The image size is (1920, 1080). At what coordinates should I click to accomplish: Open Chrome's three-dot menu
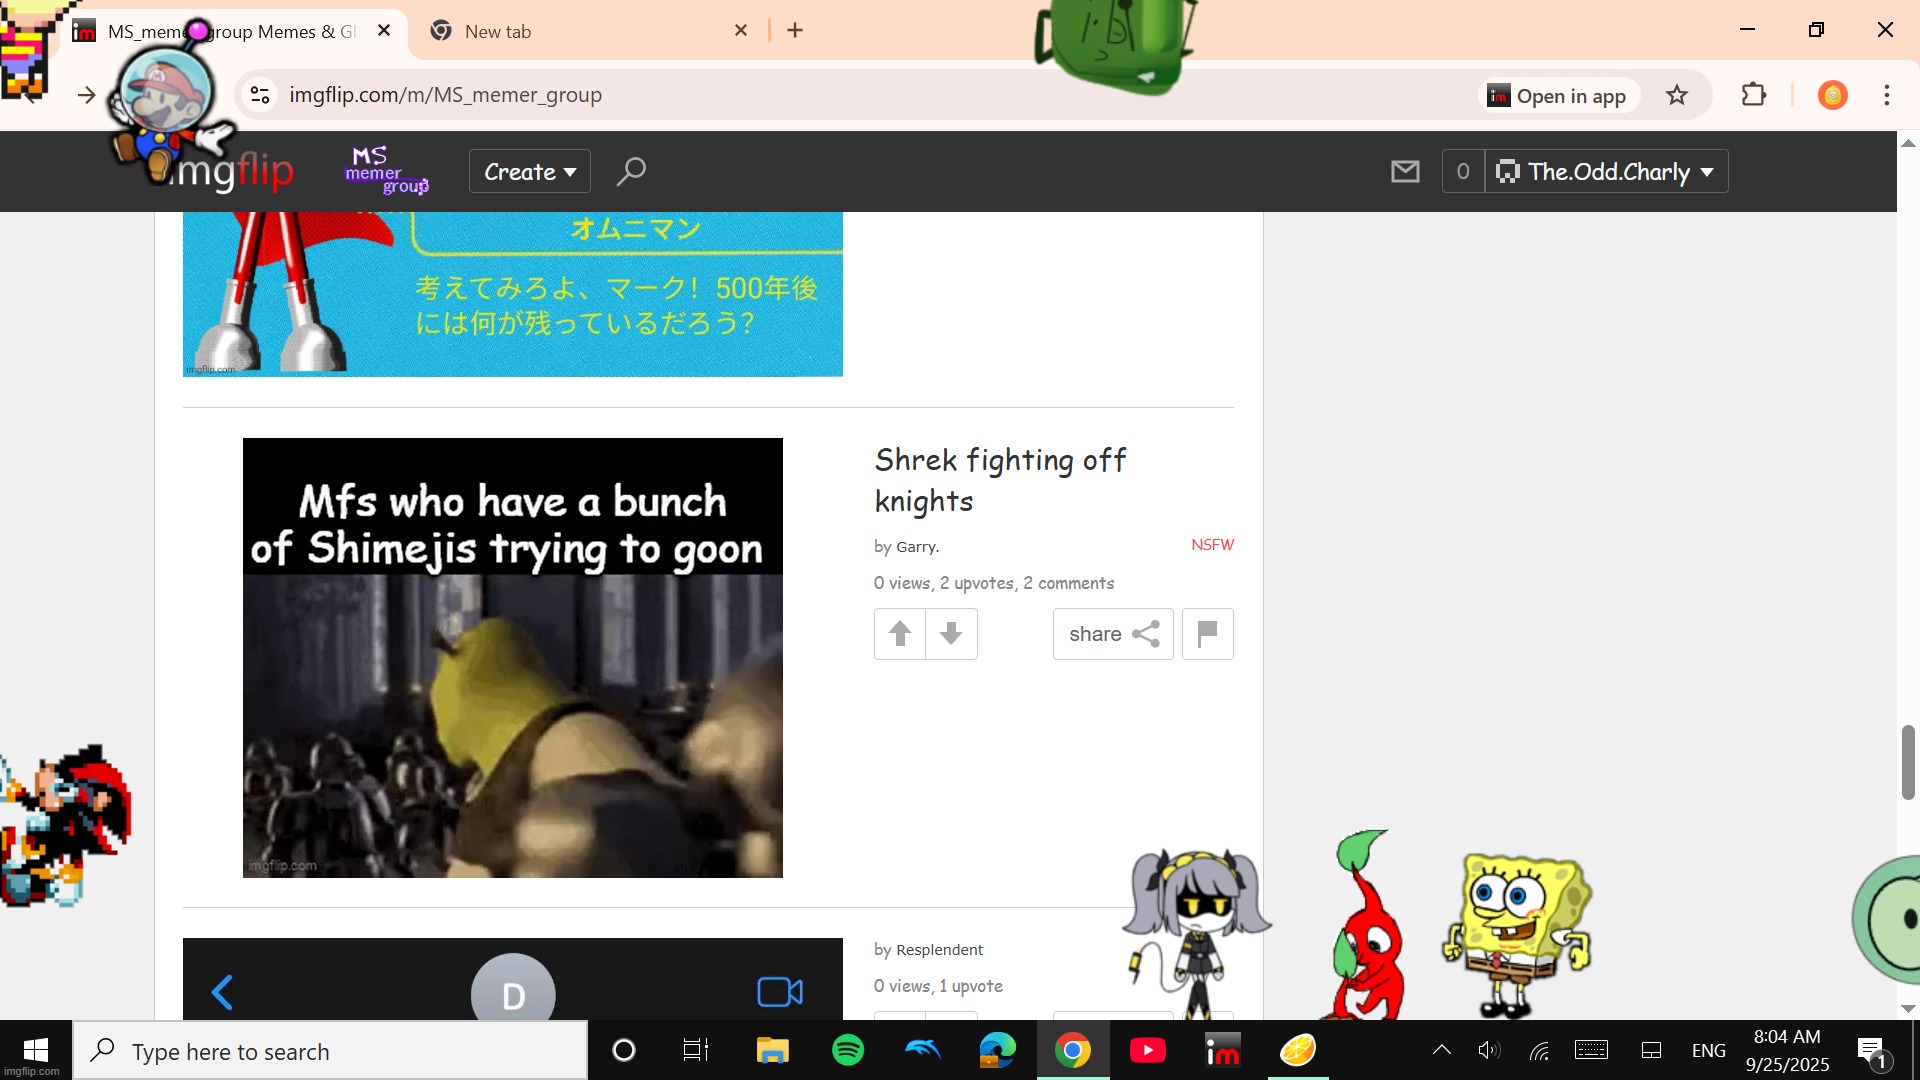[1887, 95]
